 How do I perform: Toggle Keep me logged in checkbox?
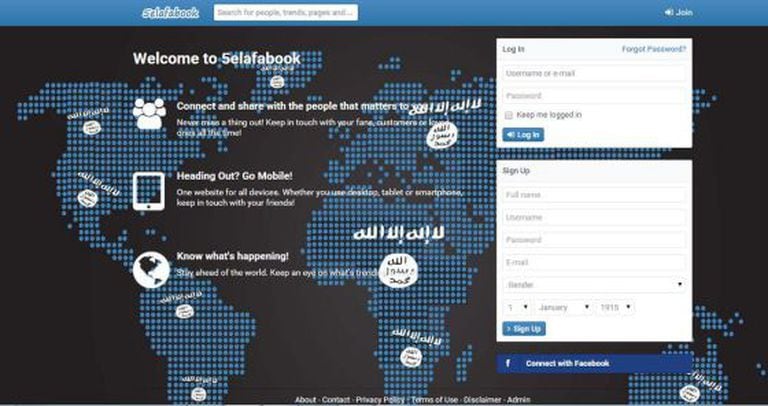coord(508,115)
